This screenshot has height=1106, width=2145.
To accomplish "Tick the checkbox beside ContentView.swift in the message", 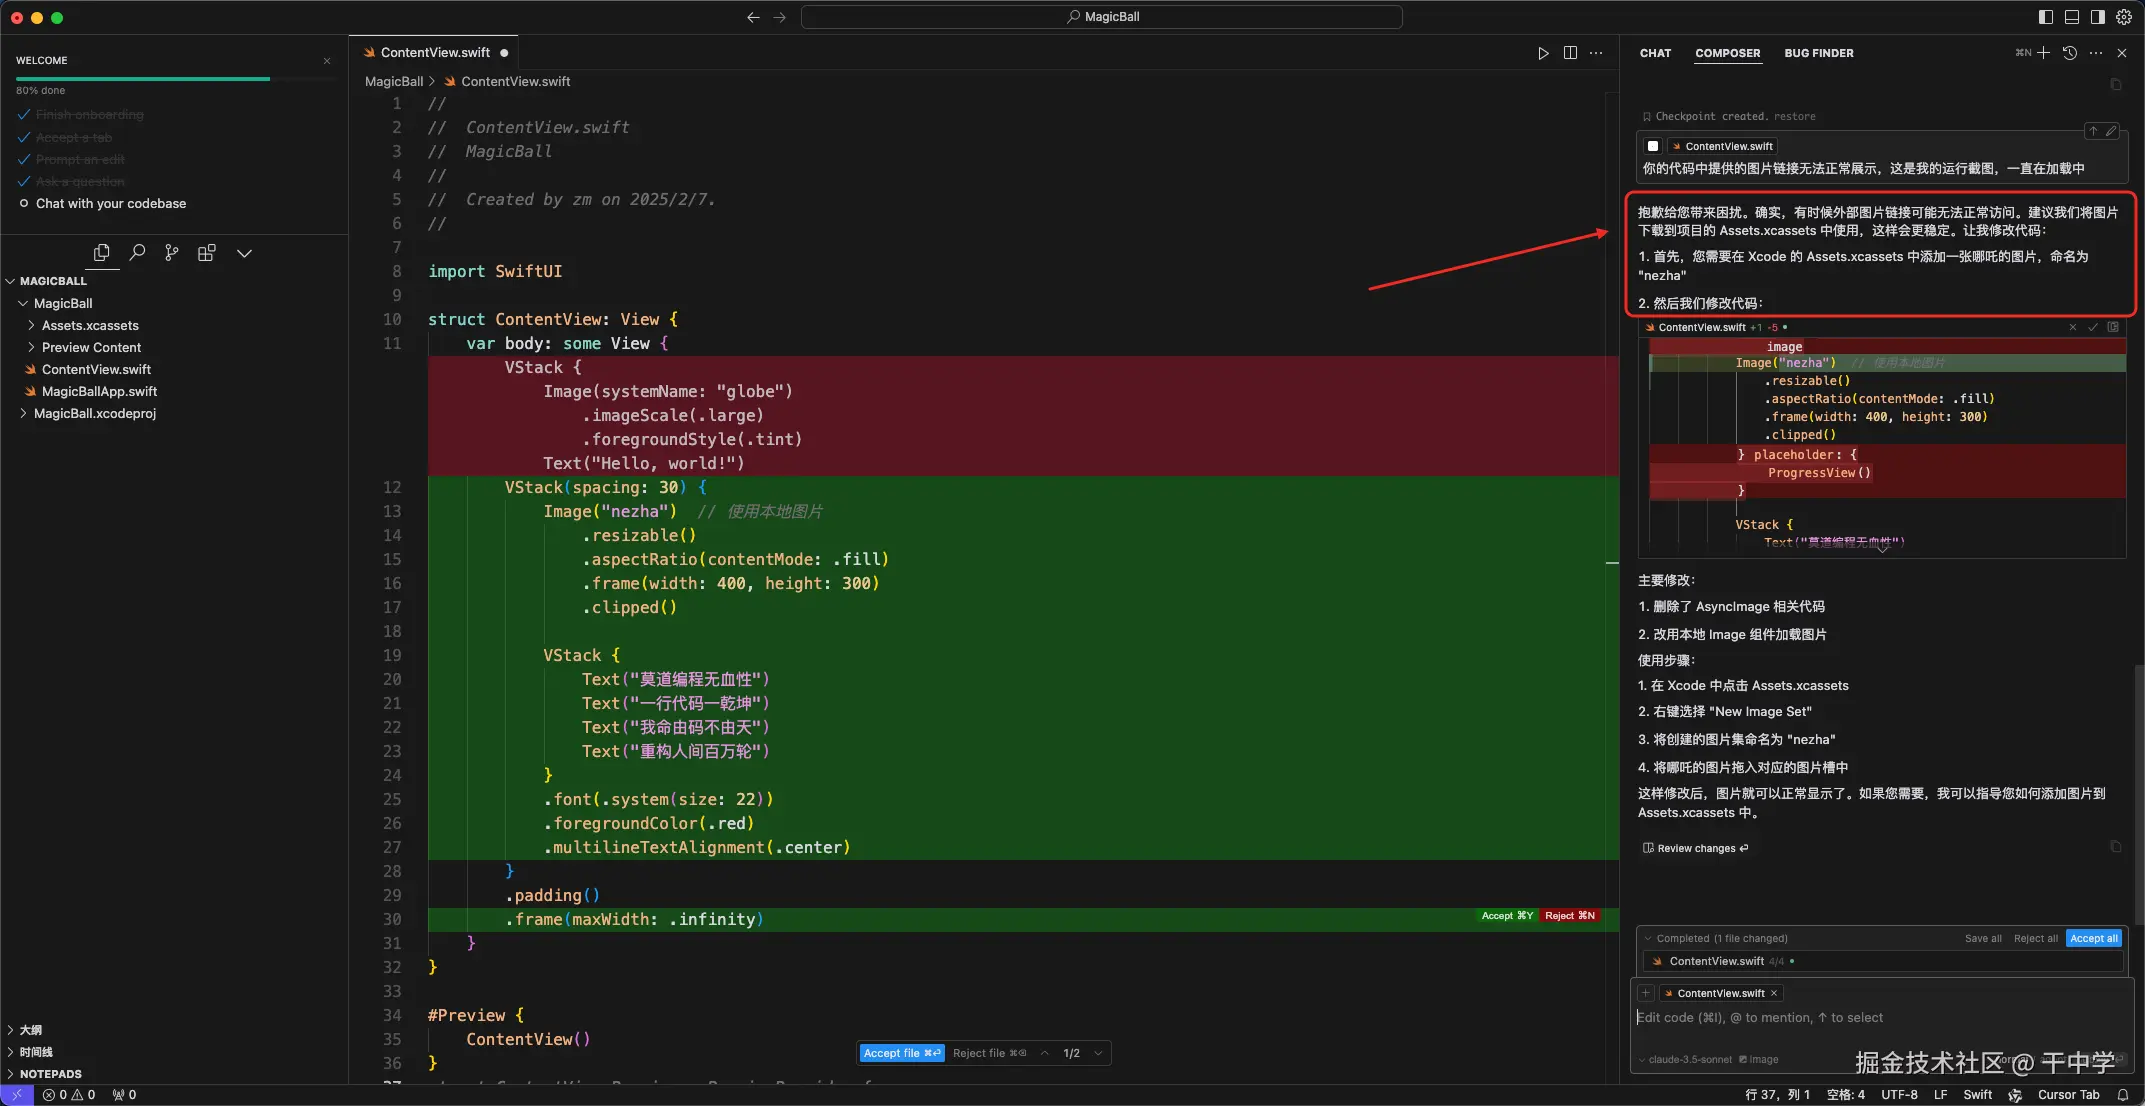I will 1653,146.
